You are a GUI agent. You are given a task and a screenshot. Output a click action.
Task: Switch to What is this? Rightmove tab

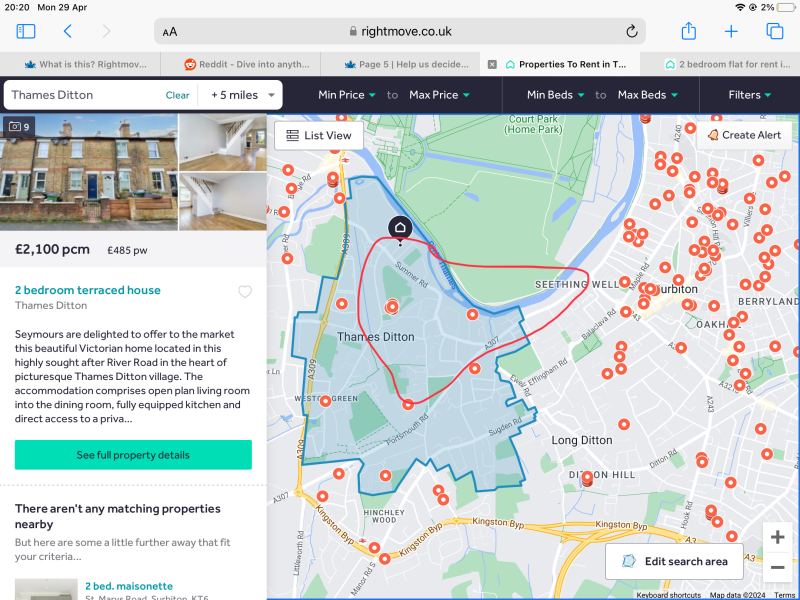[x=85, y=64]
